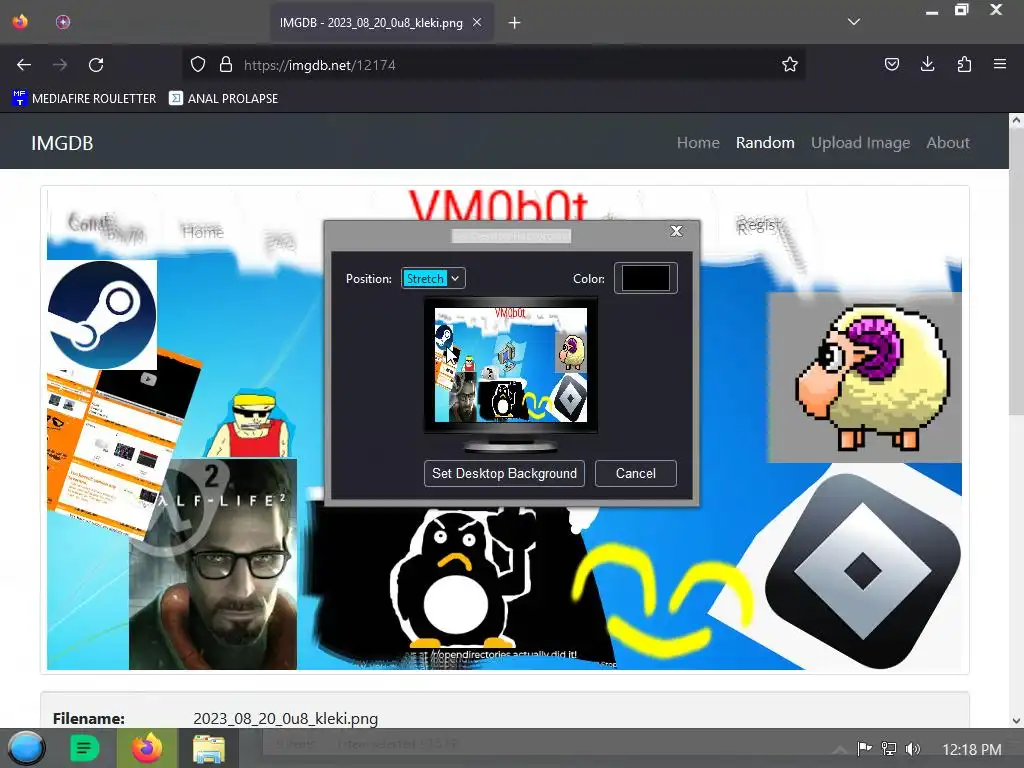1024x768 pixels.
Task: Open the Upload Image nav link
Action: pyautogui.click(x=860, y=142)
